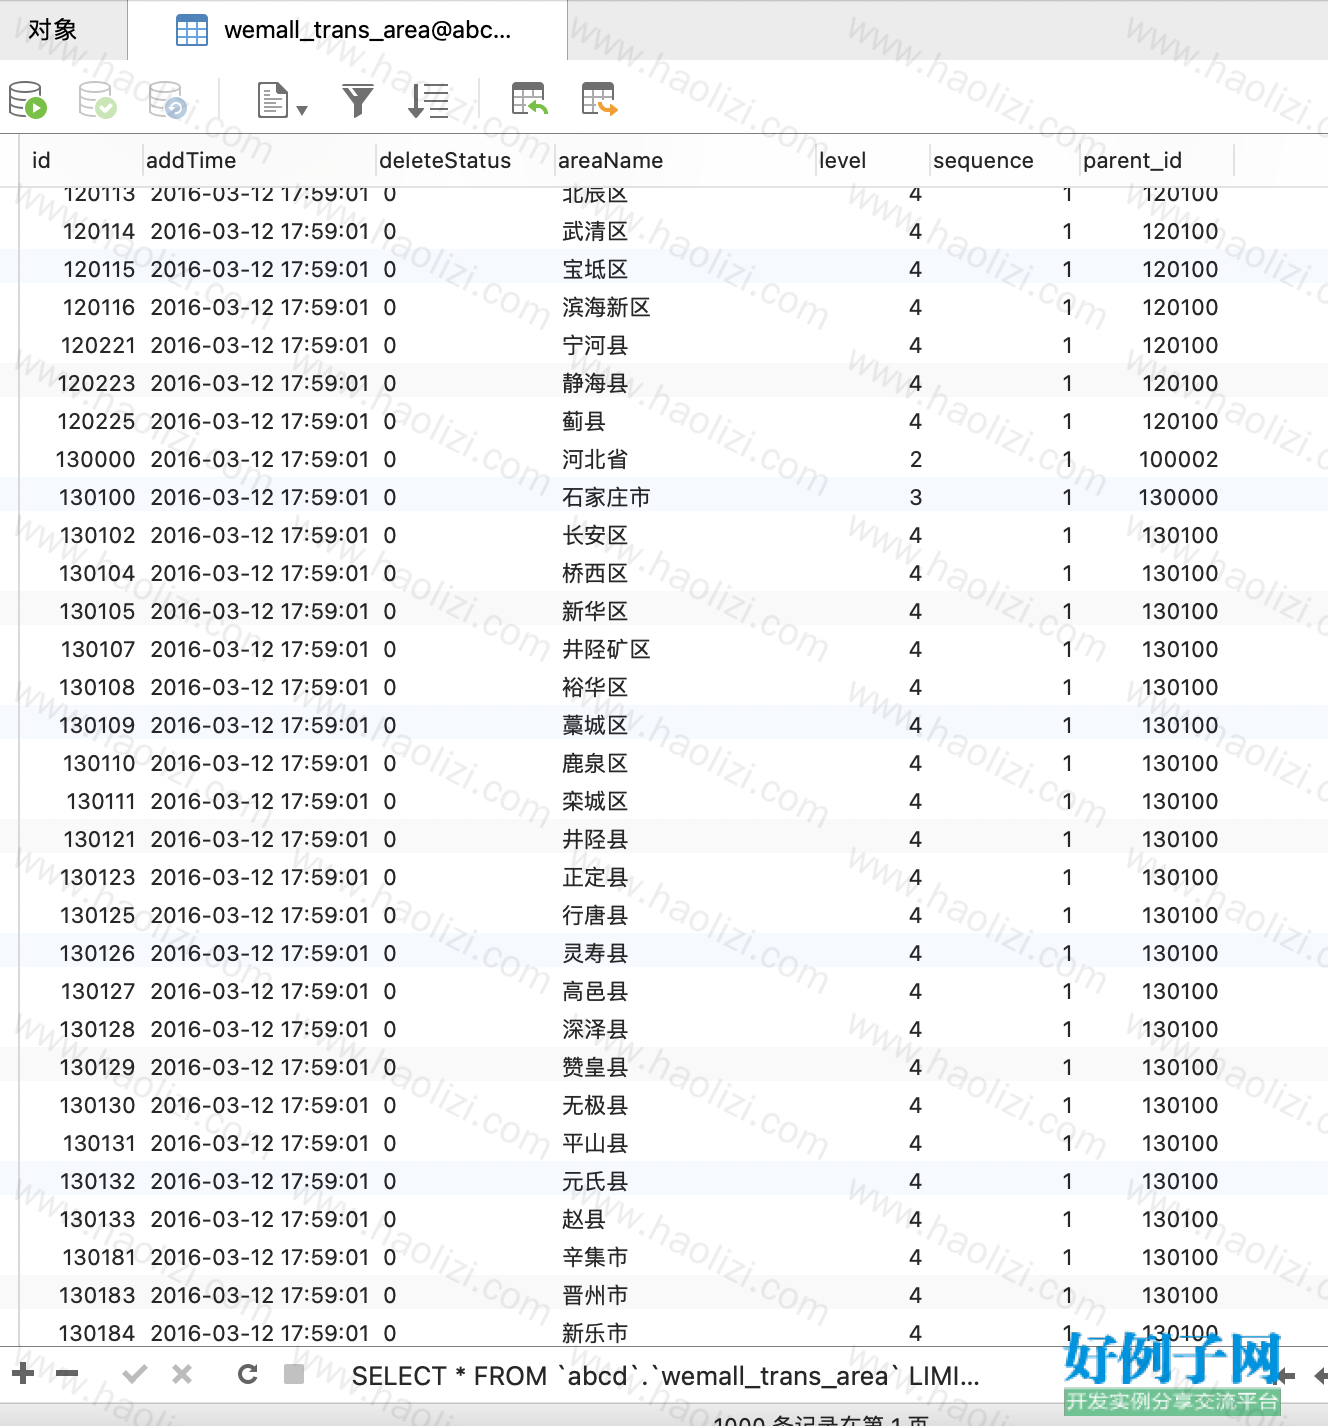The height and width of the screenshot is (1426, 1328).
Task: Click the addTime cell of row 130105
Action: [x=259, y=611]
